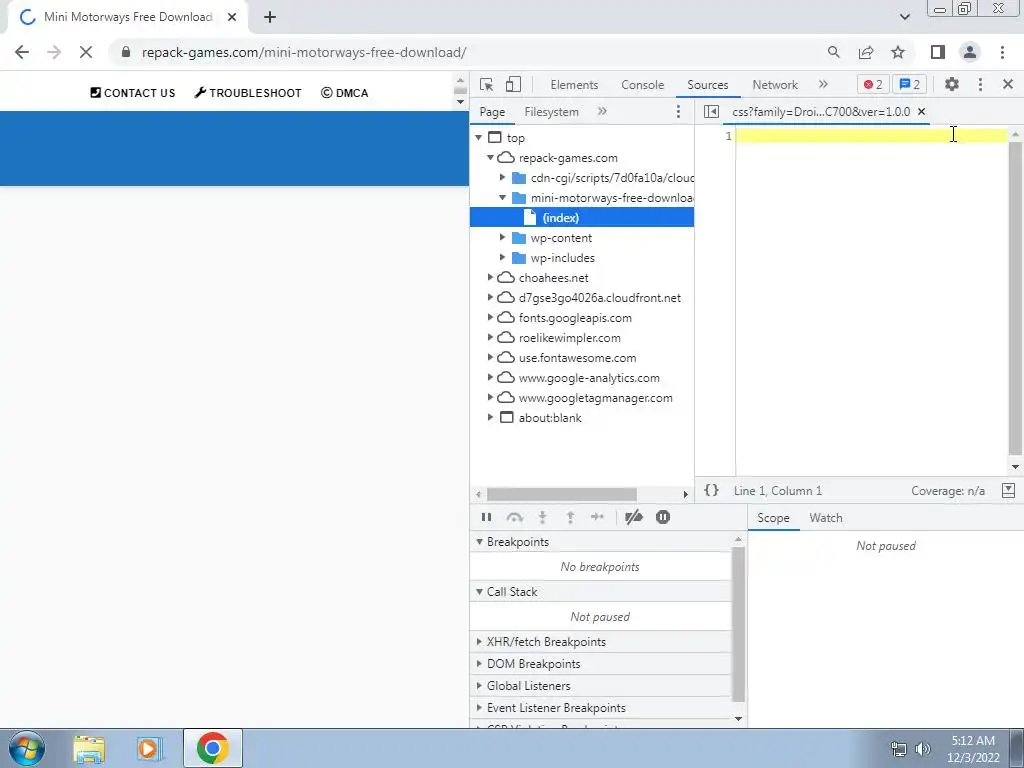Screen dimensions: 1024x768
Task: Pretty print with the curly braces icon
Action: click(711, 490)
